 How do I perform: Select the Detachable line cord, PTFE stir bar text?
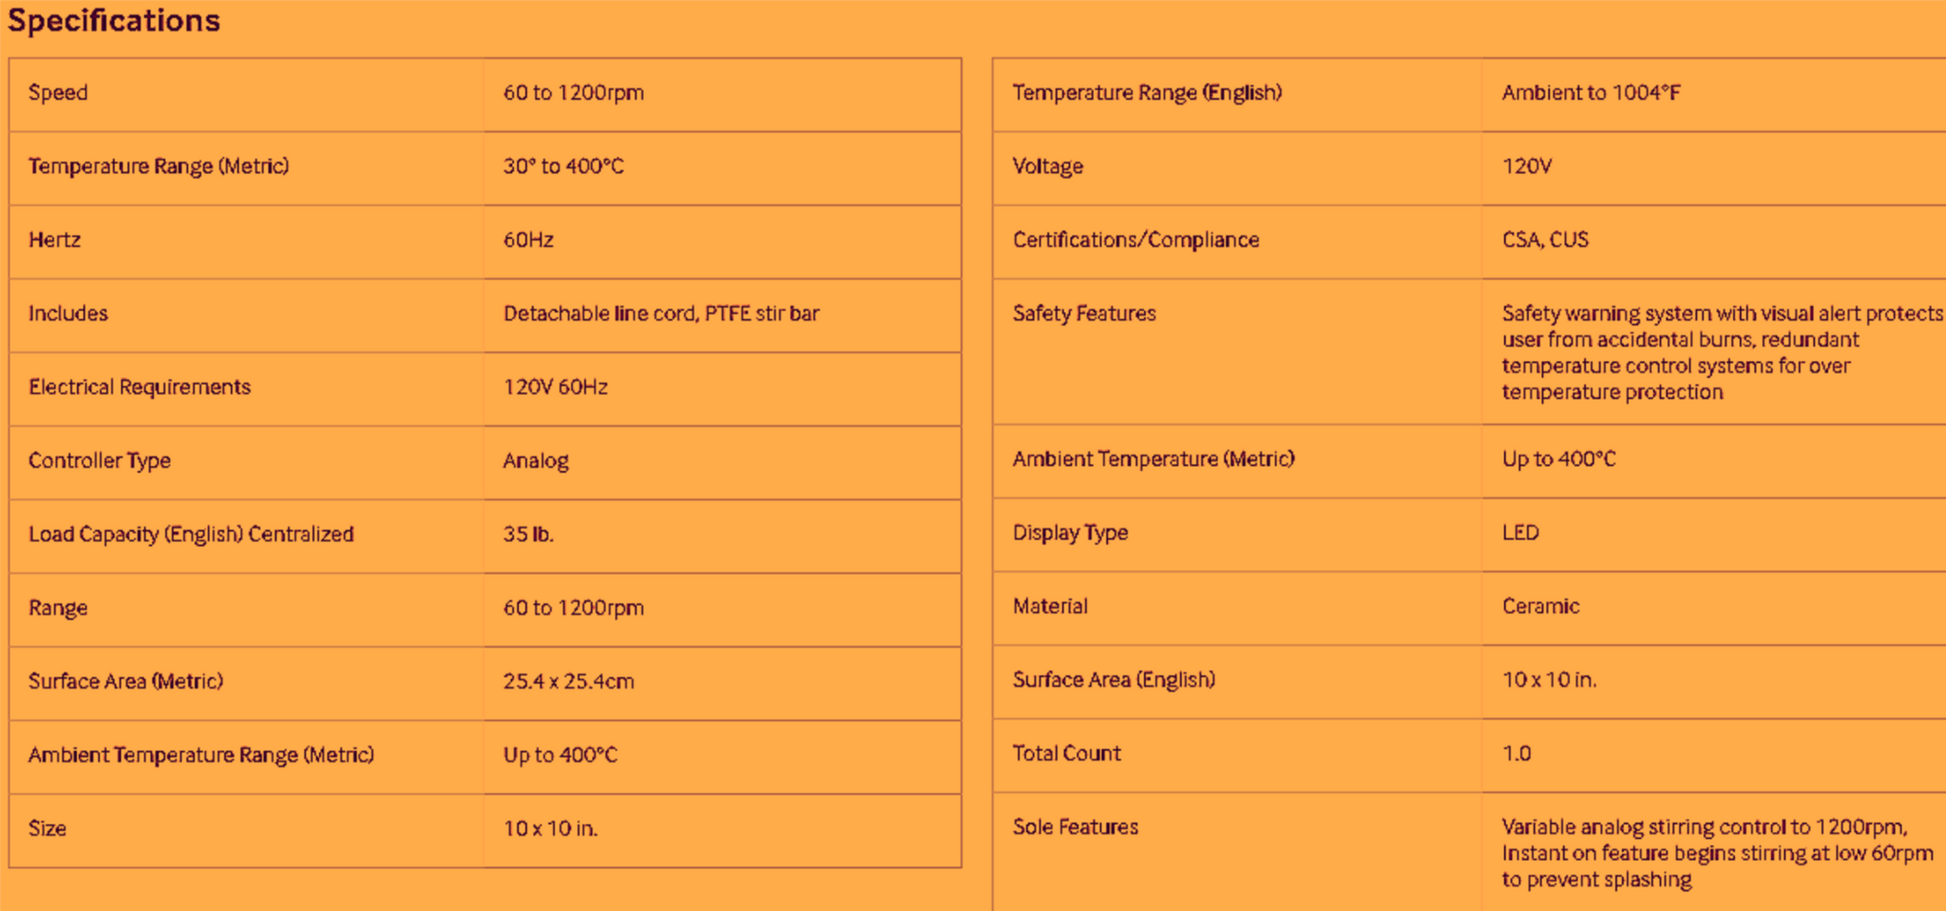661,314
